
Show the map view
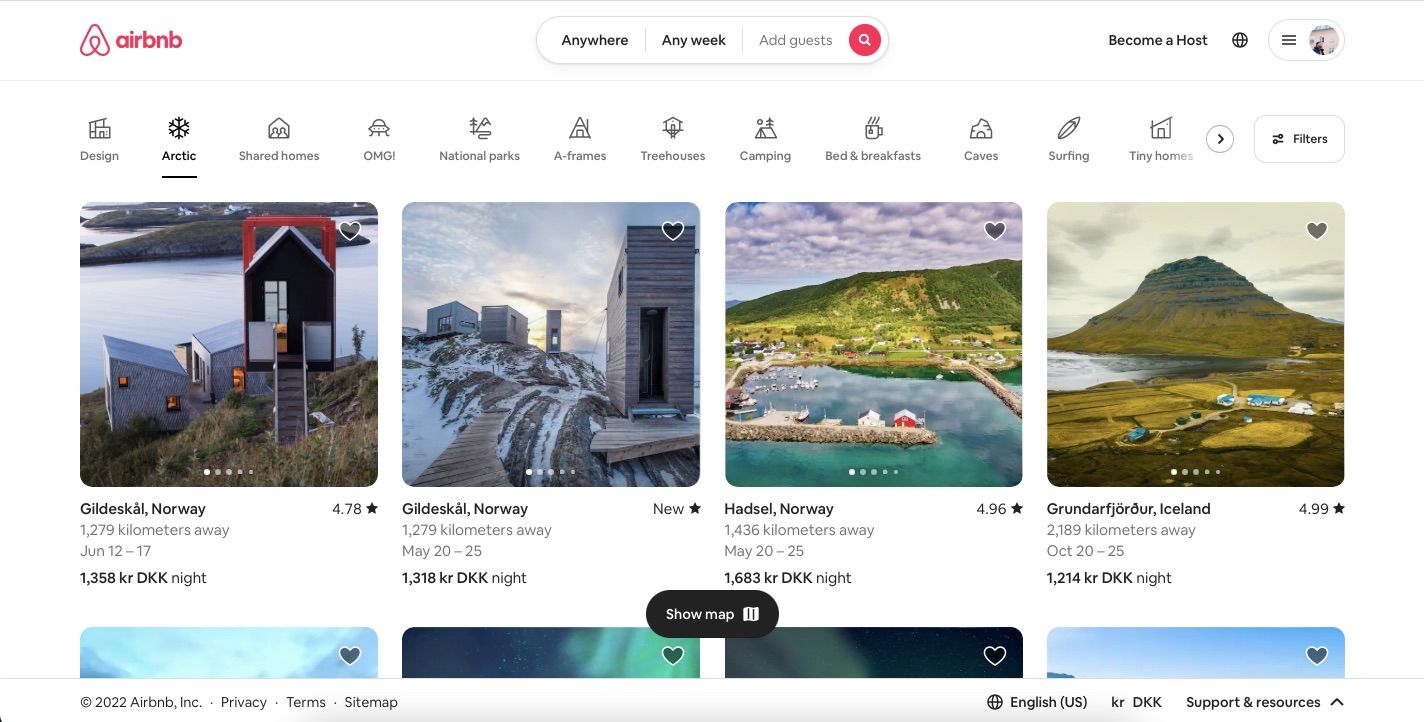[711, 613]
